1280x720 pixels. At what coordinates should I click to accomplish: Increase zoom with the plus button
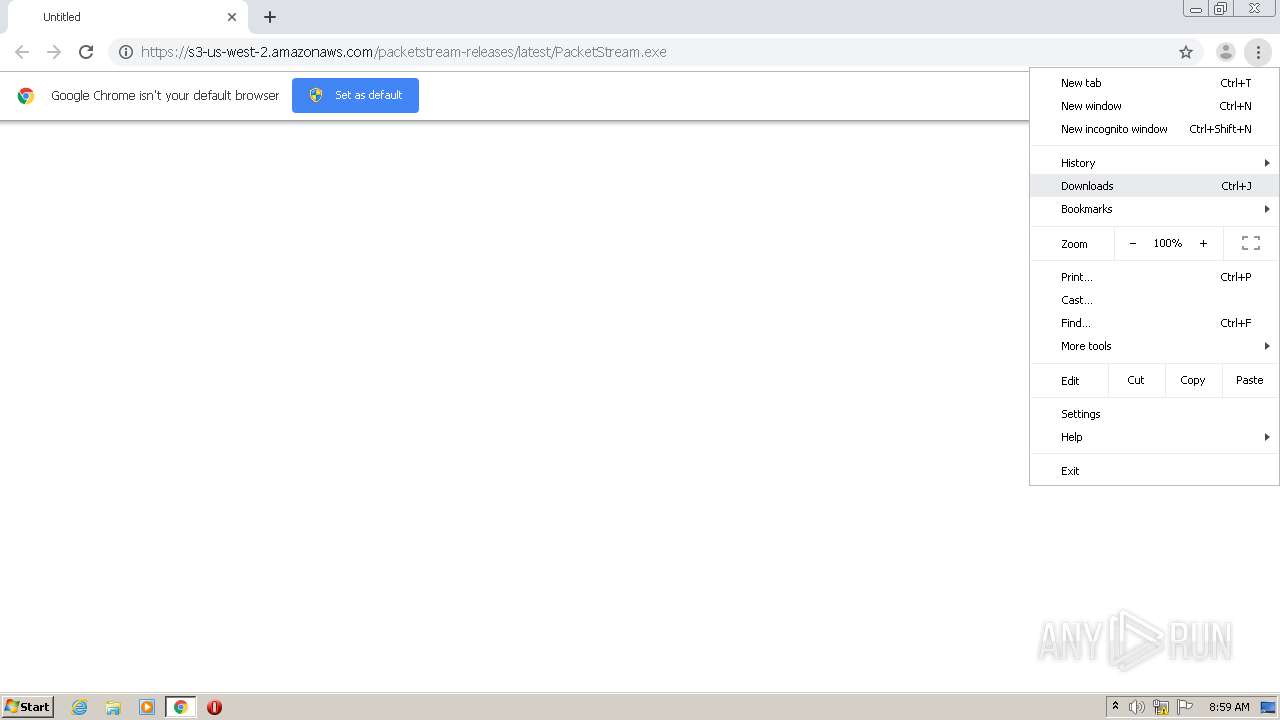pos(1203,243)
